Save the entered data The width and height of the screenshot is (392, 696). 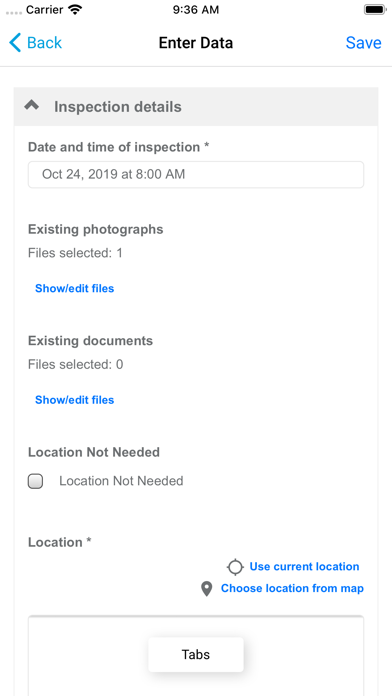tap(364, 43)
